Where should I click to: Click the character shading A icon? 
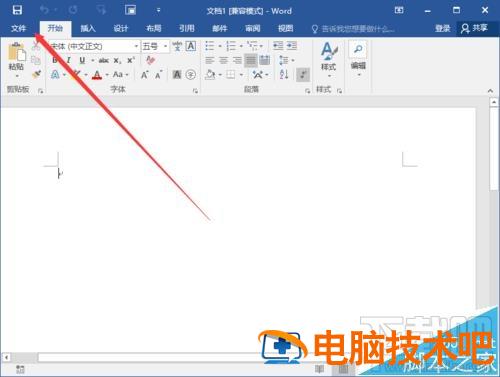point(177,75)
